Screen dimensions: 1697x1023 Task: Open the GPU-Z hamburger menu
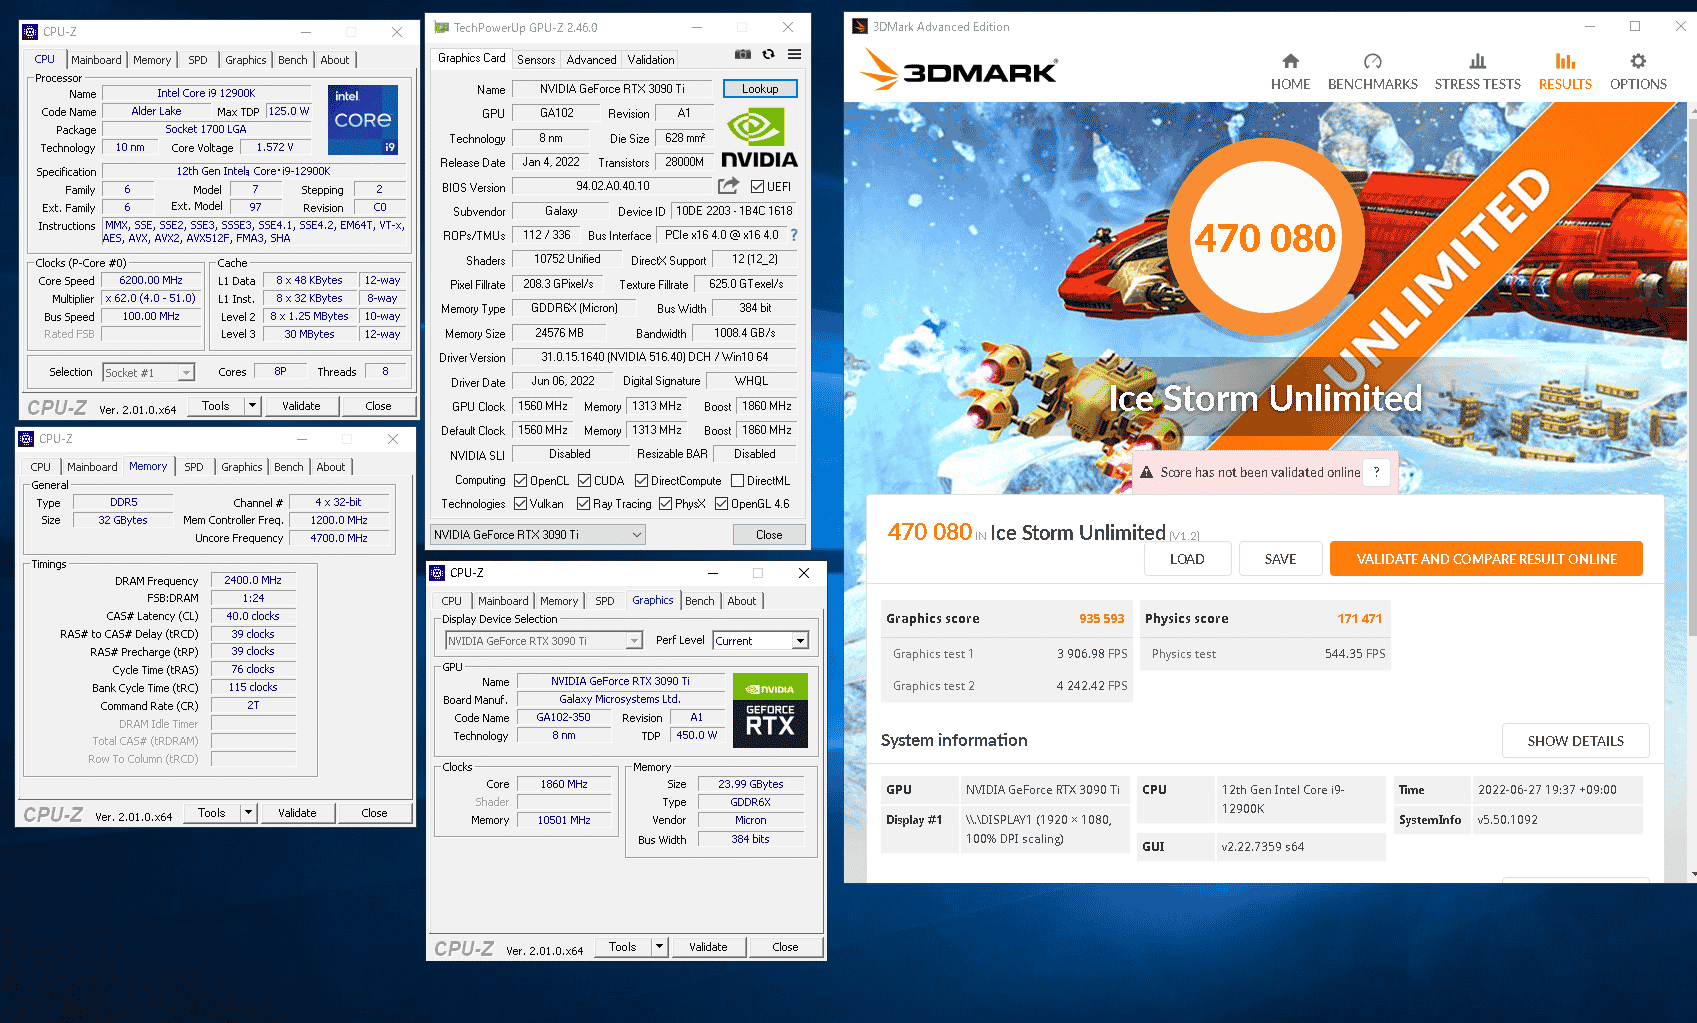pyautogui.click(x=794, y=54)
